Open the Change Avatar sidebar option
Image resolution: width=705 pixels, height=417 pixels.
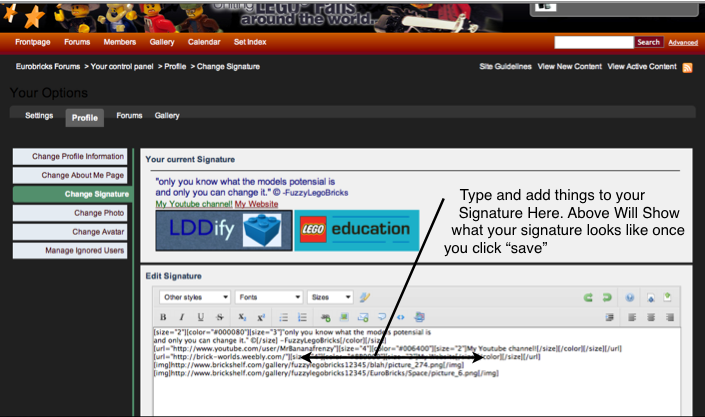pyautogui.click(x=70, y=232)
